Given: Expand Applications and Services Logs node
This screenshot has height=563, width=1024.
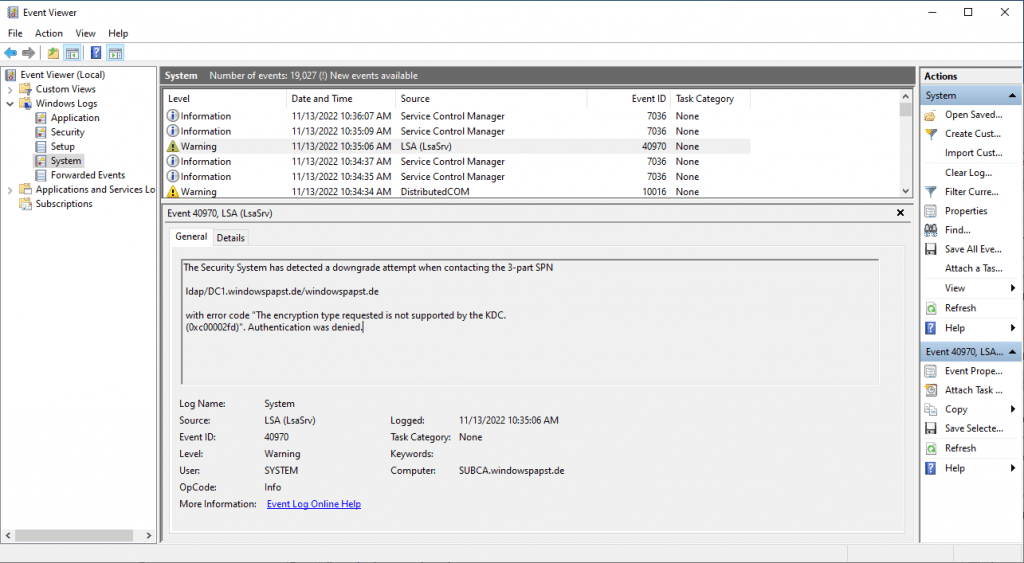Looking at the screenshot, I should click(11, 189).
